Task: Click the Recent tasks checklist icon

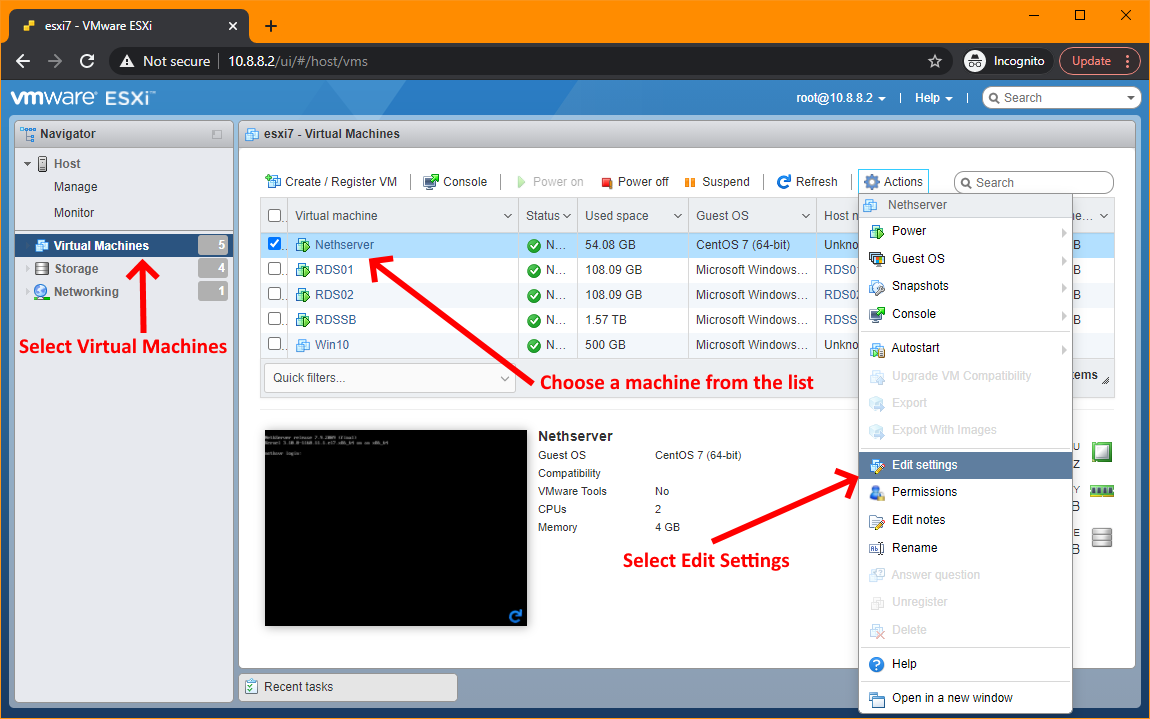Action: [x=252, y=687]
